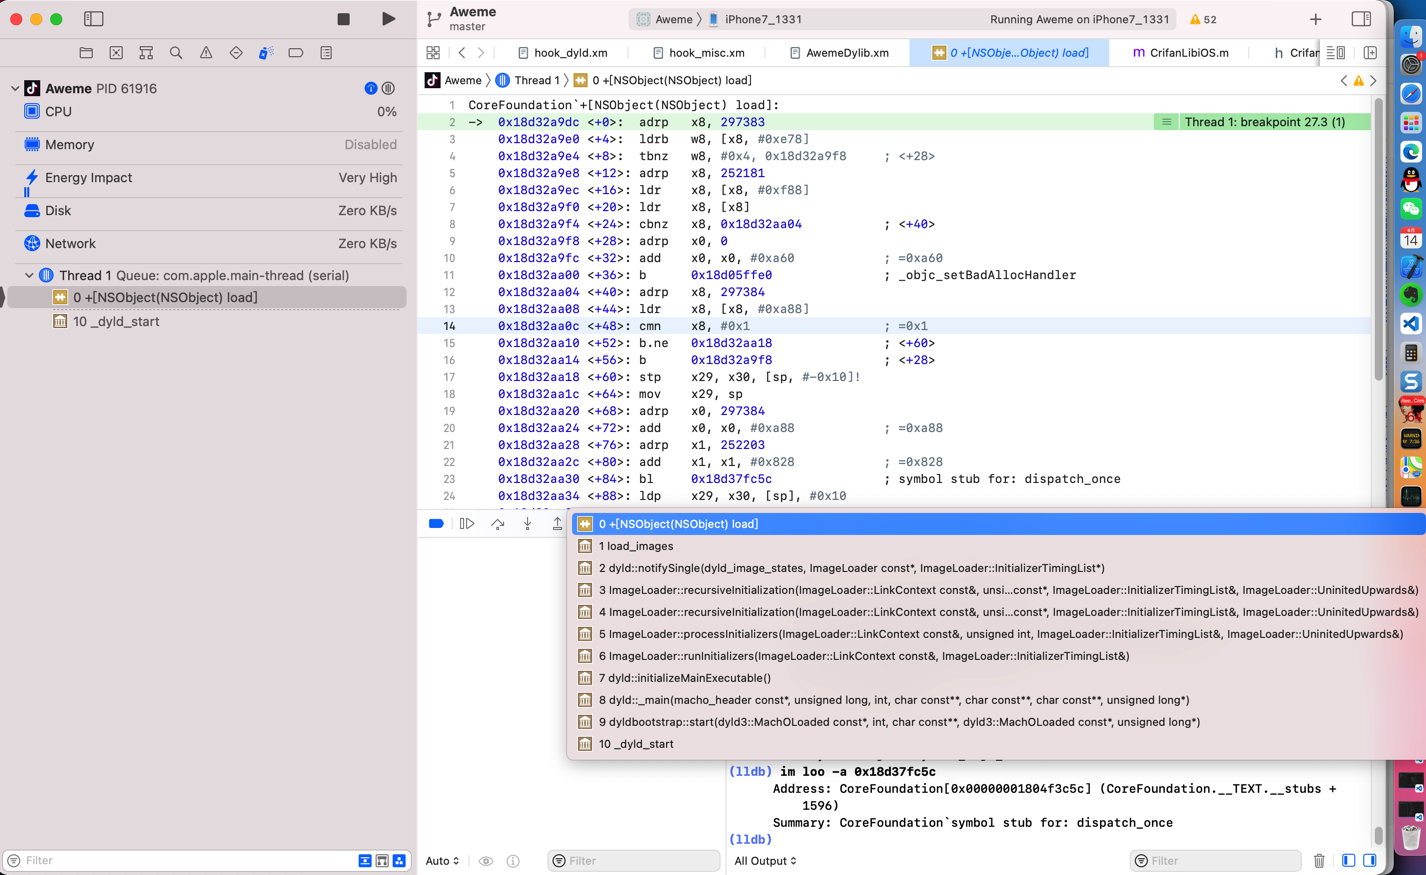Click the Step Into button
Viewport: 1426px width, 875px height.
click(527, 524)
